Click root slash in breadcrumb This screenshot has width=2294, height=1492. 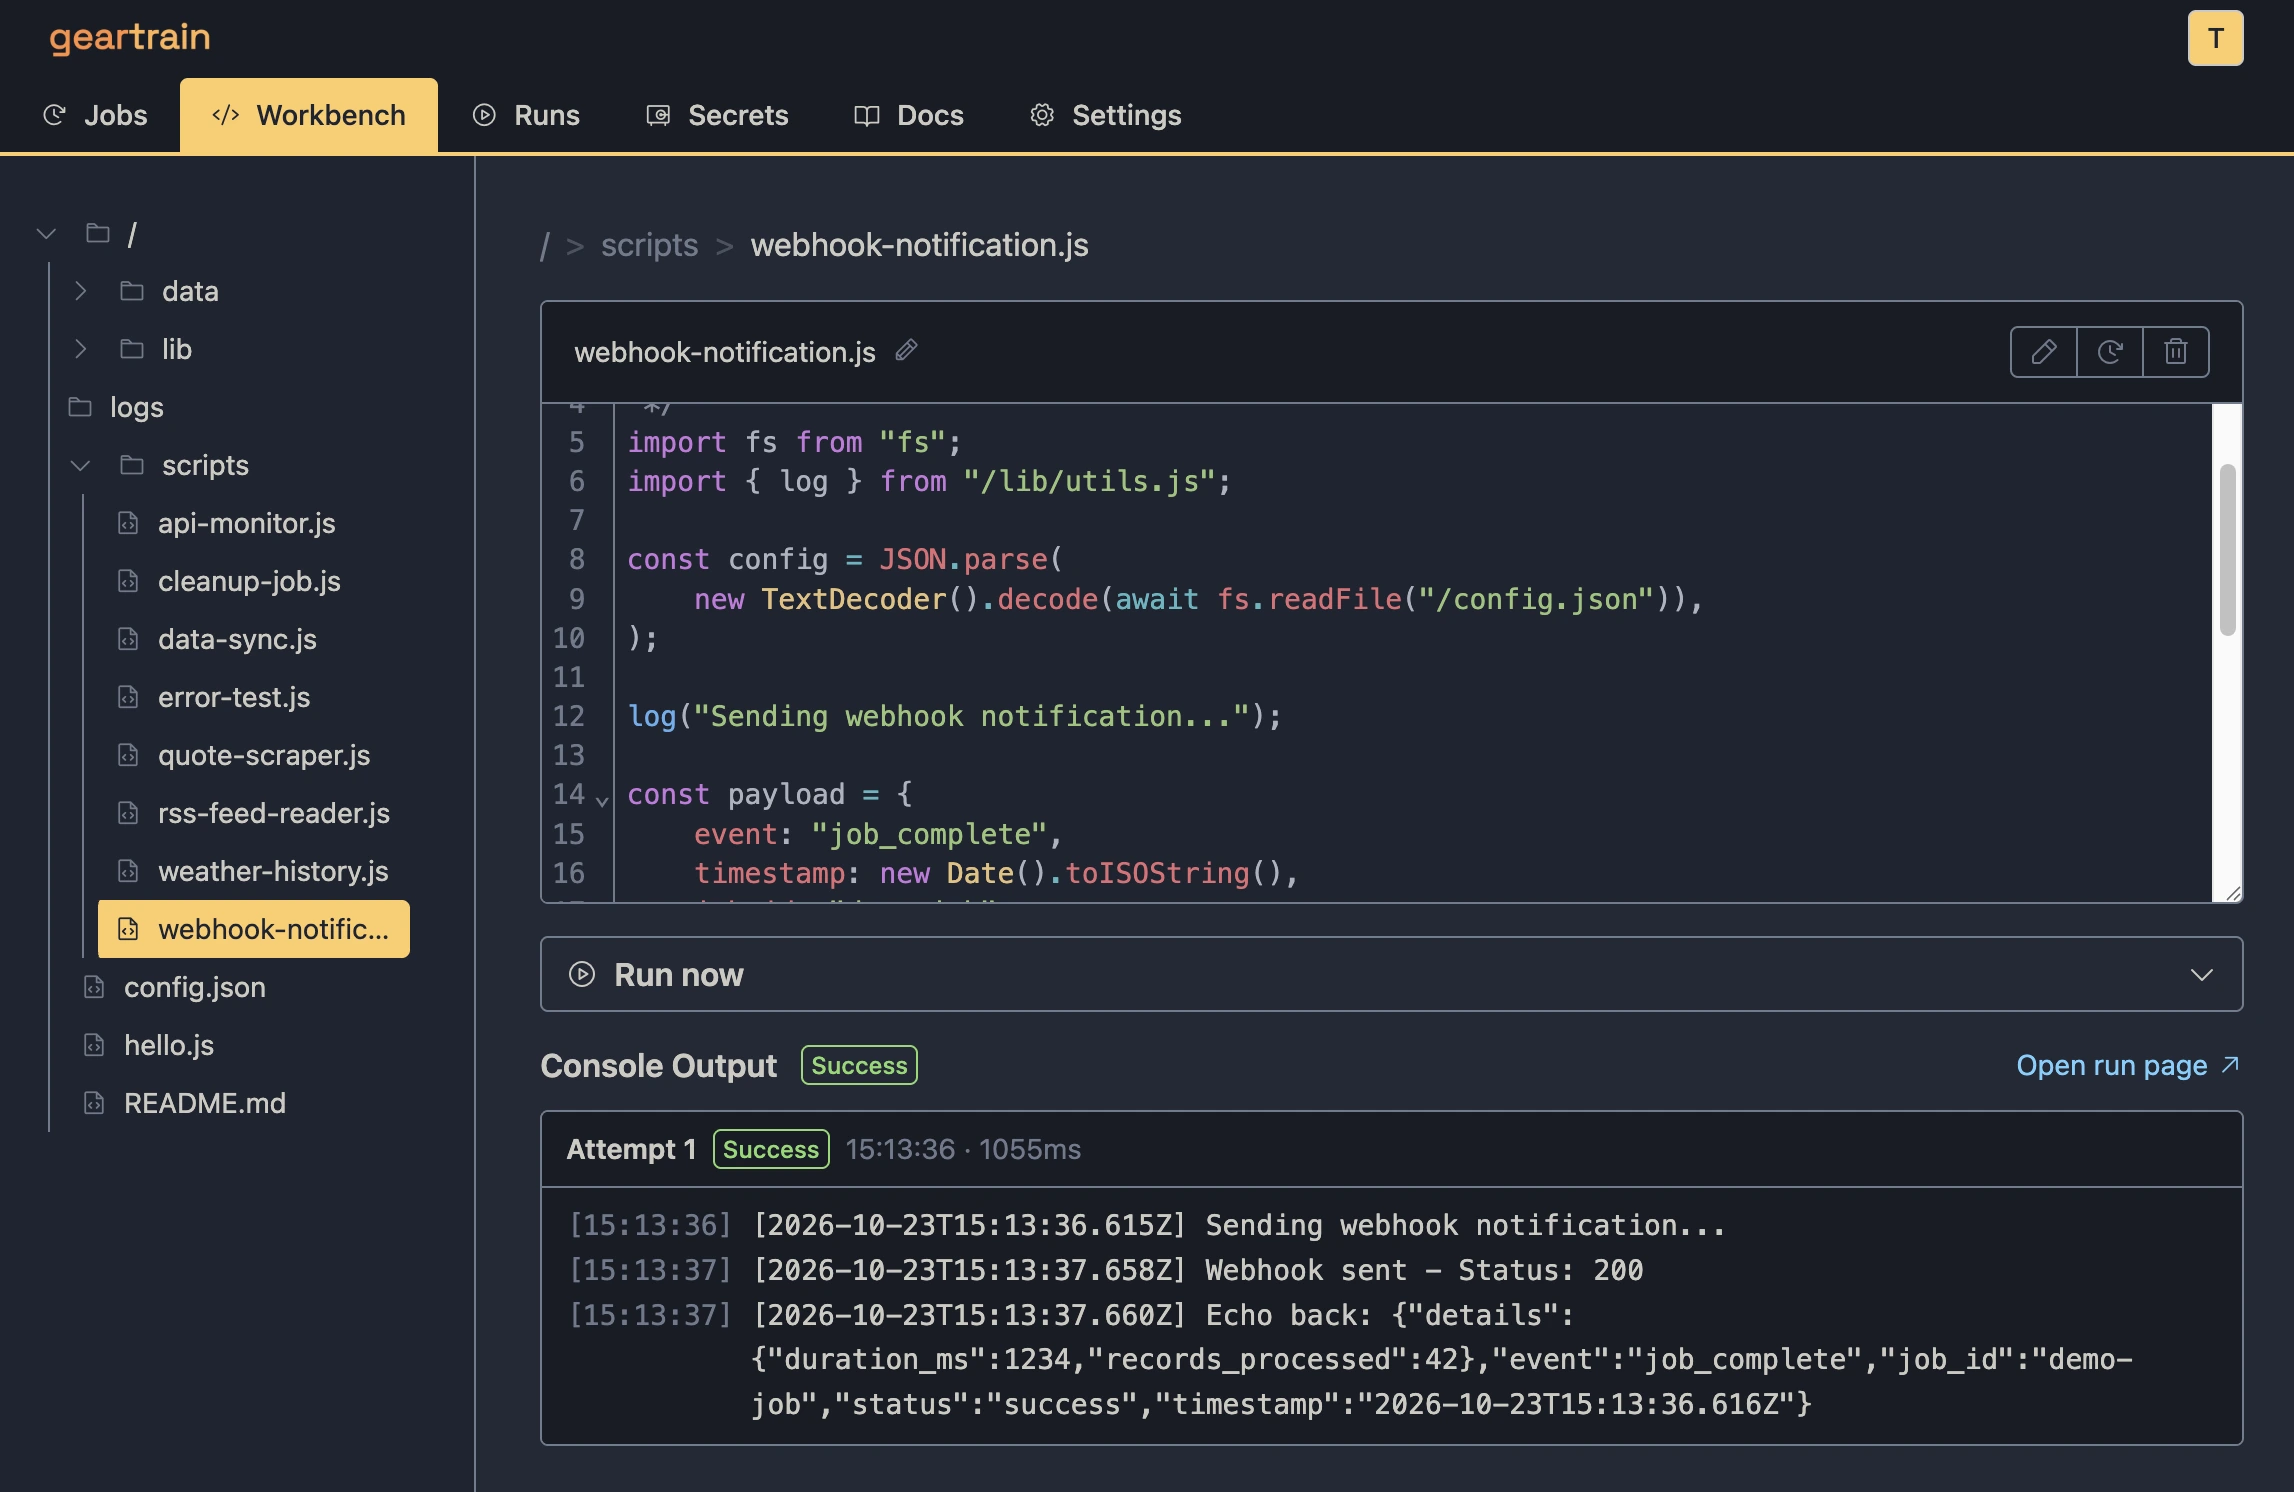(x=545, y=245)
